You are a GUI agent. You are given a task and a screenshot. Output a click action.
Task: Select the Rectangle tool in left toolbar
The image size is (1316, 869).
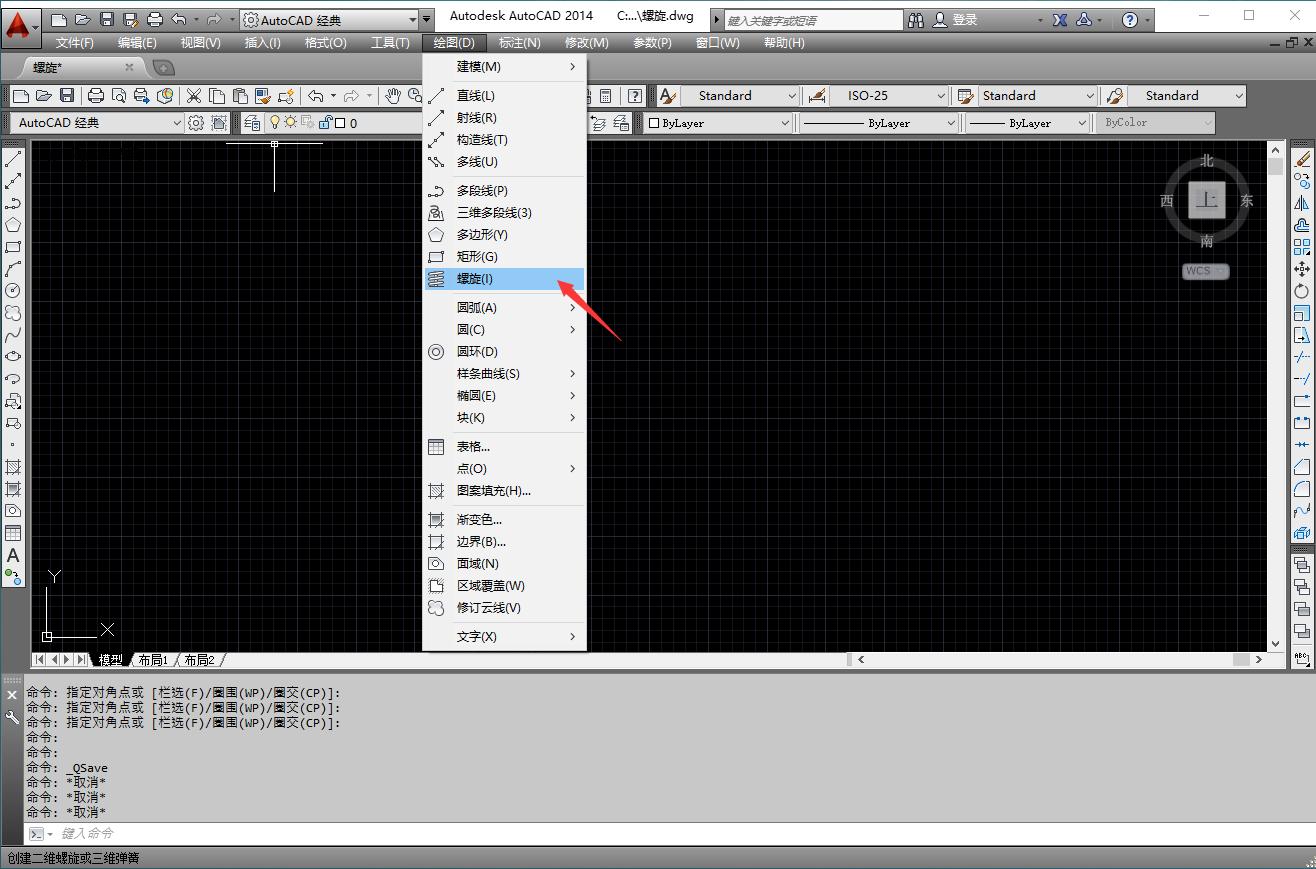pos(13,247)
